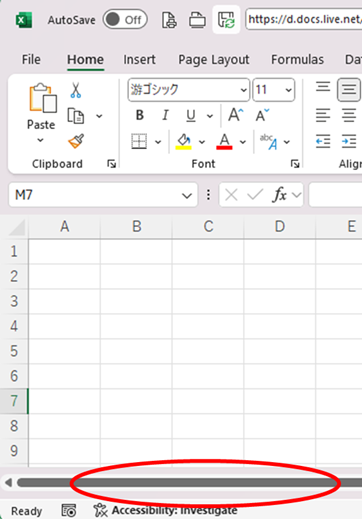
Task: Click the document URL address field
Action: click(x=303, y=19)
